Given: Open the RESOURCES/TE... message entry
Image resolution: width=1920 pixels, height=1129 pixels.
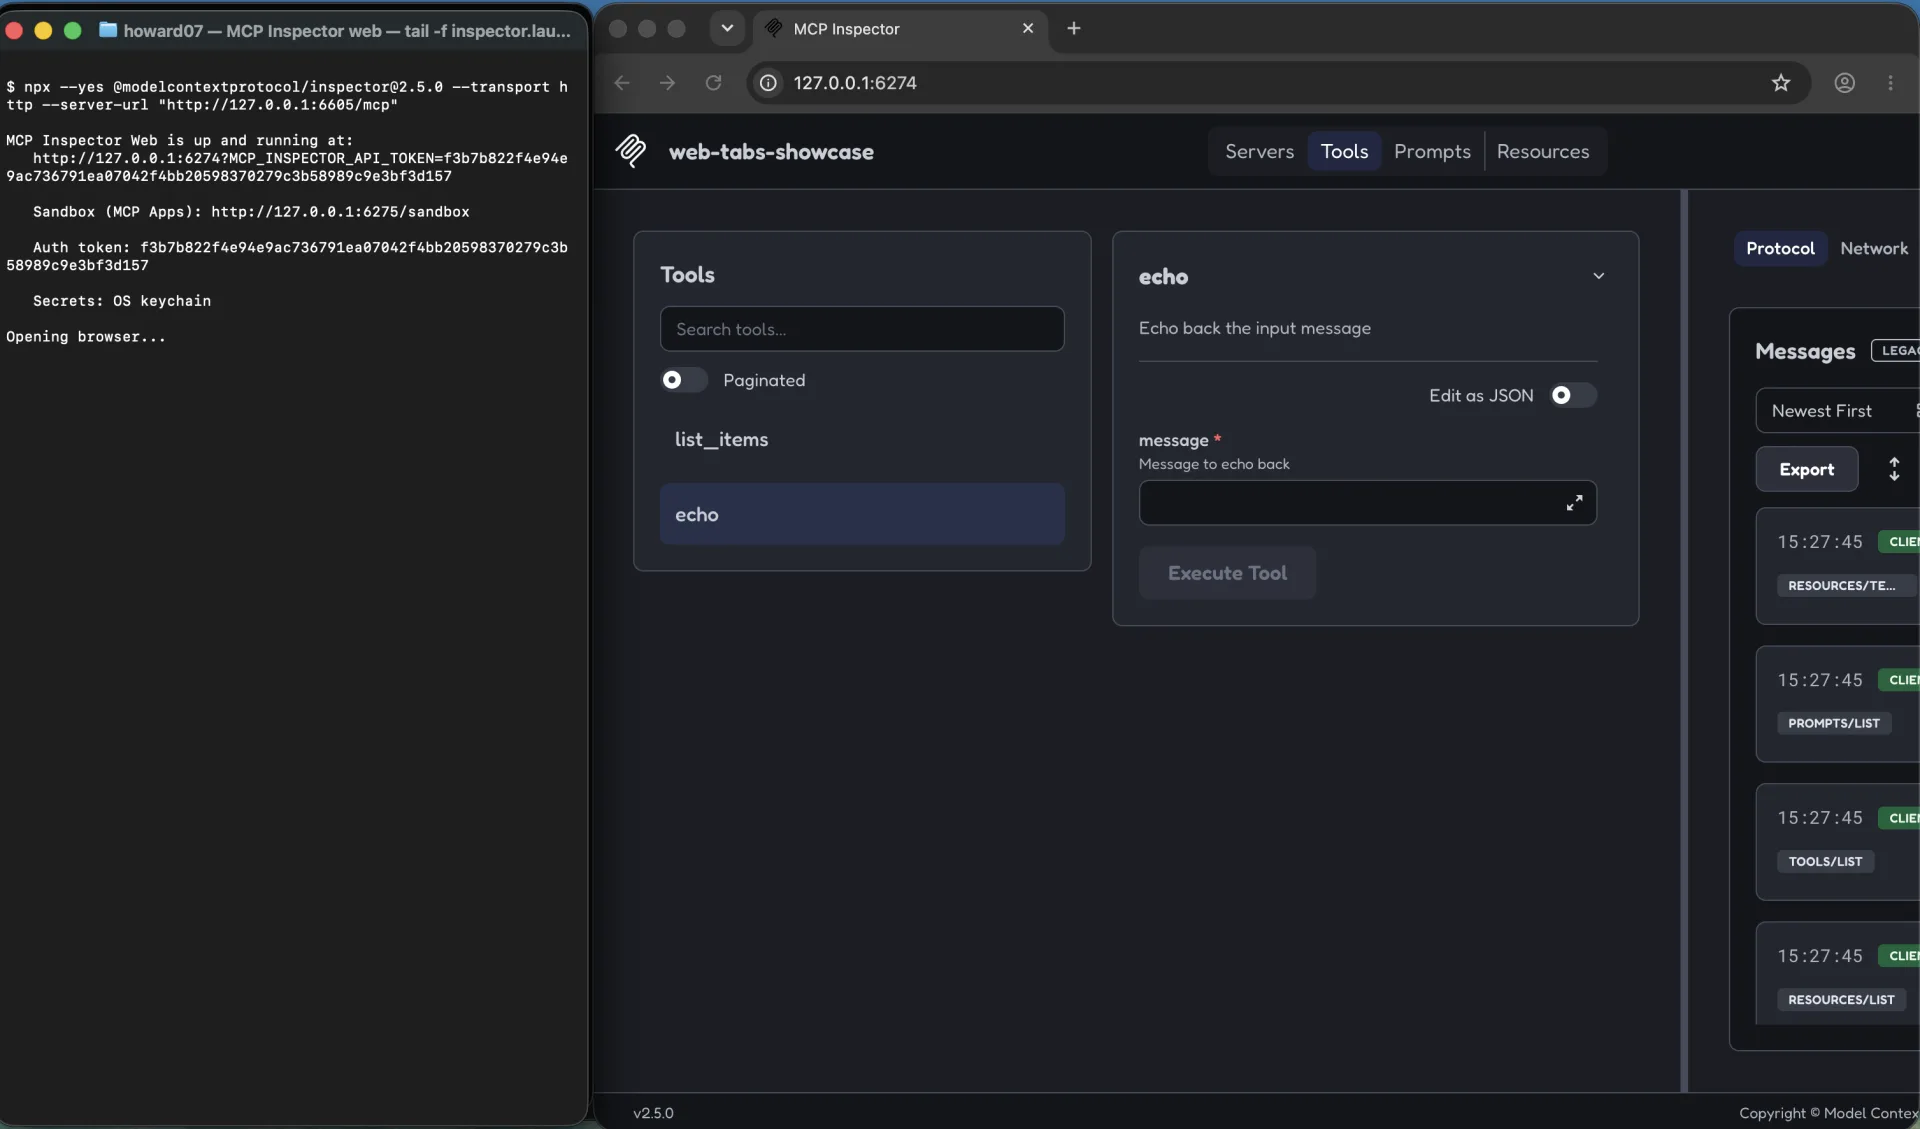Looking at the screenshot, I should coord(1837,566).
